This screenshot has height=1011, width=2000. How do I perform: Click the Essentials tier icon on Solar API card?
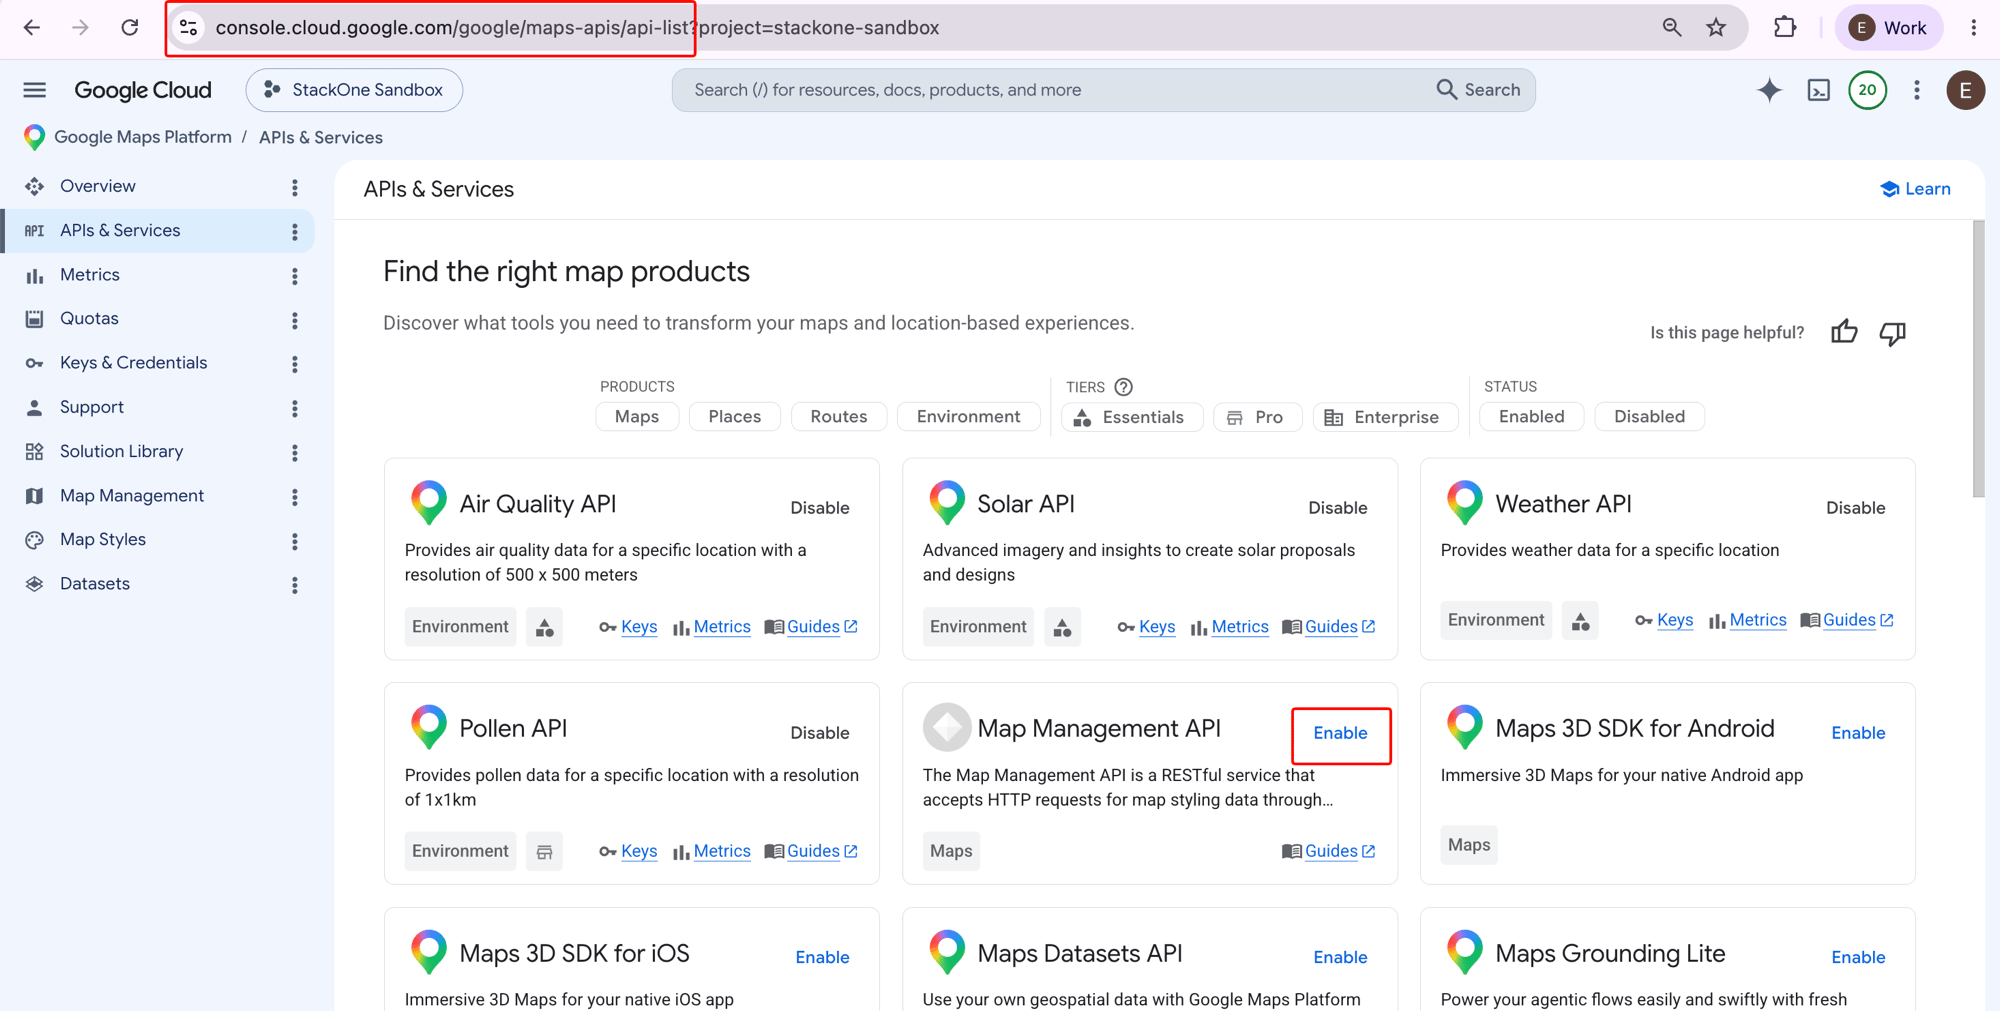point(1062,627)
